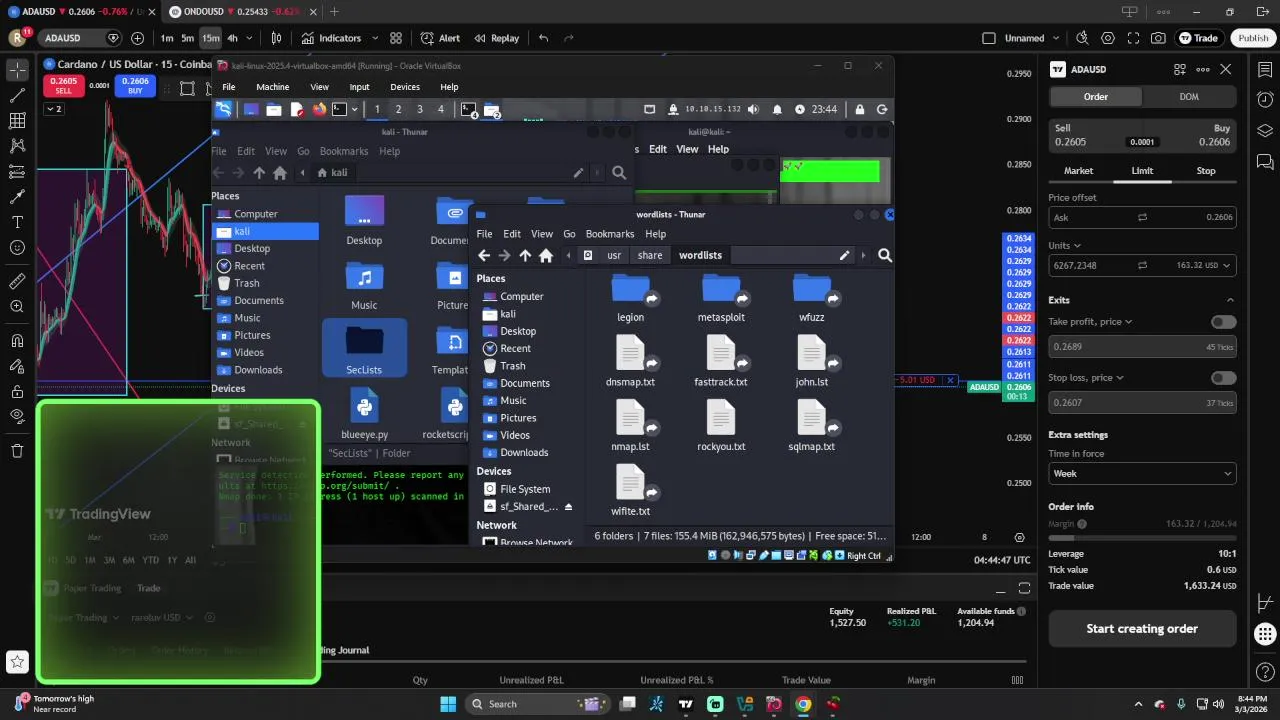Undo the last chart action
Image resolution: width=1280 pixels, height=720 pixels.
click(x=543, y=38)
